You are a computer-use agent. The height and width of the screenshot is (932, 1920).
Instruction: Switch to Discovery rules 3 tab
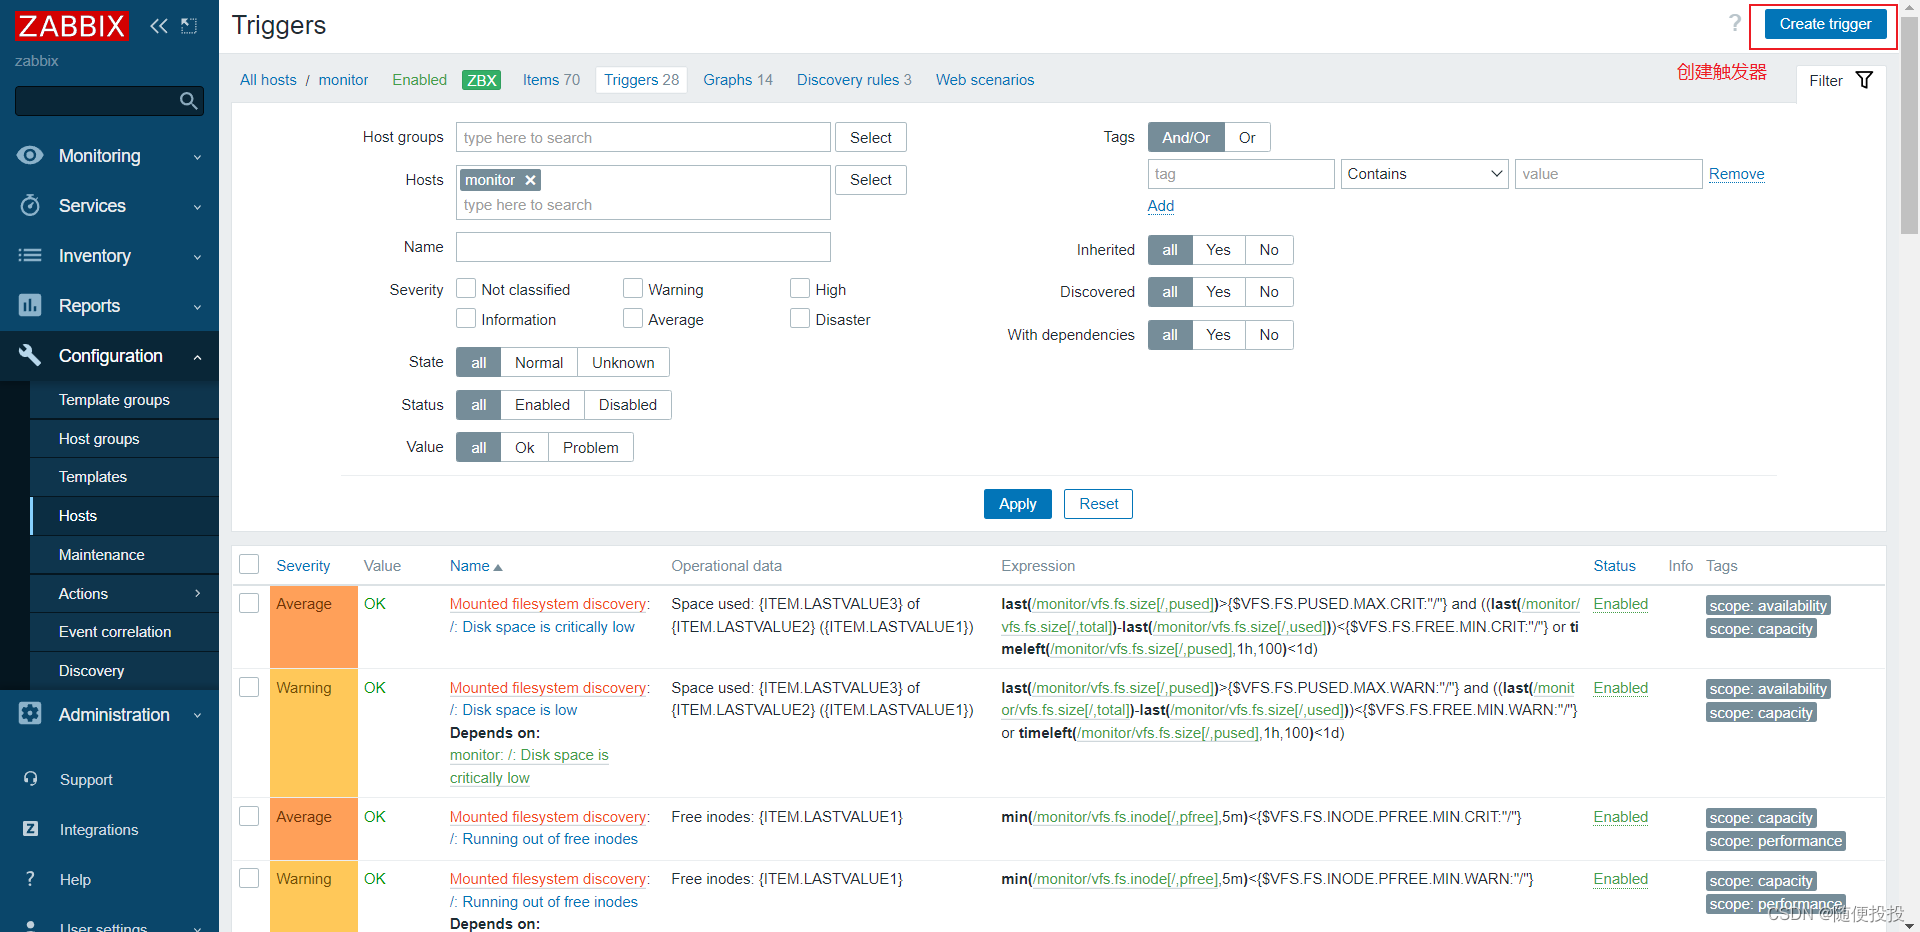tap(854, 80)
